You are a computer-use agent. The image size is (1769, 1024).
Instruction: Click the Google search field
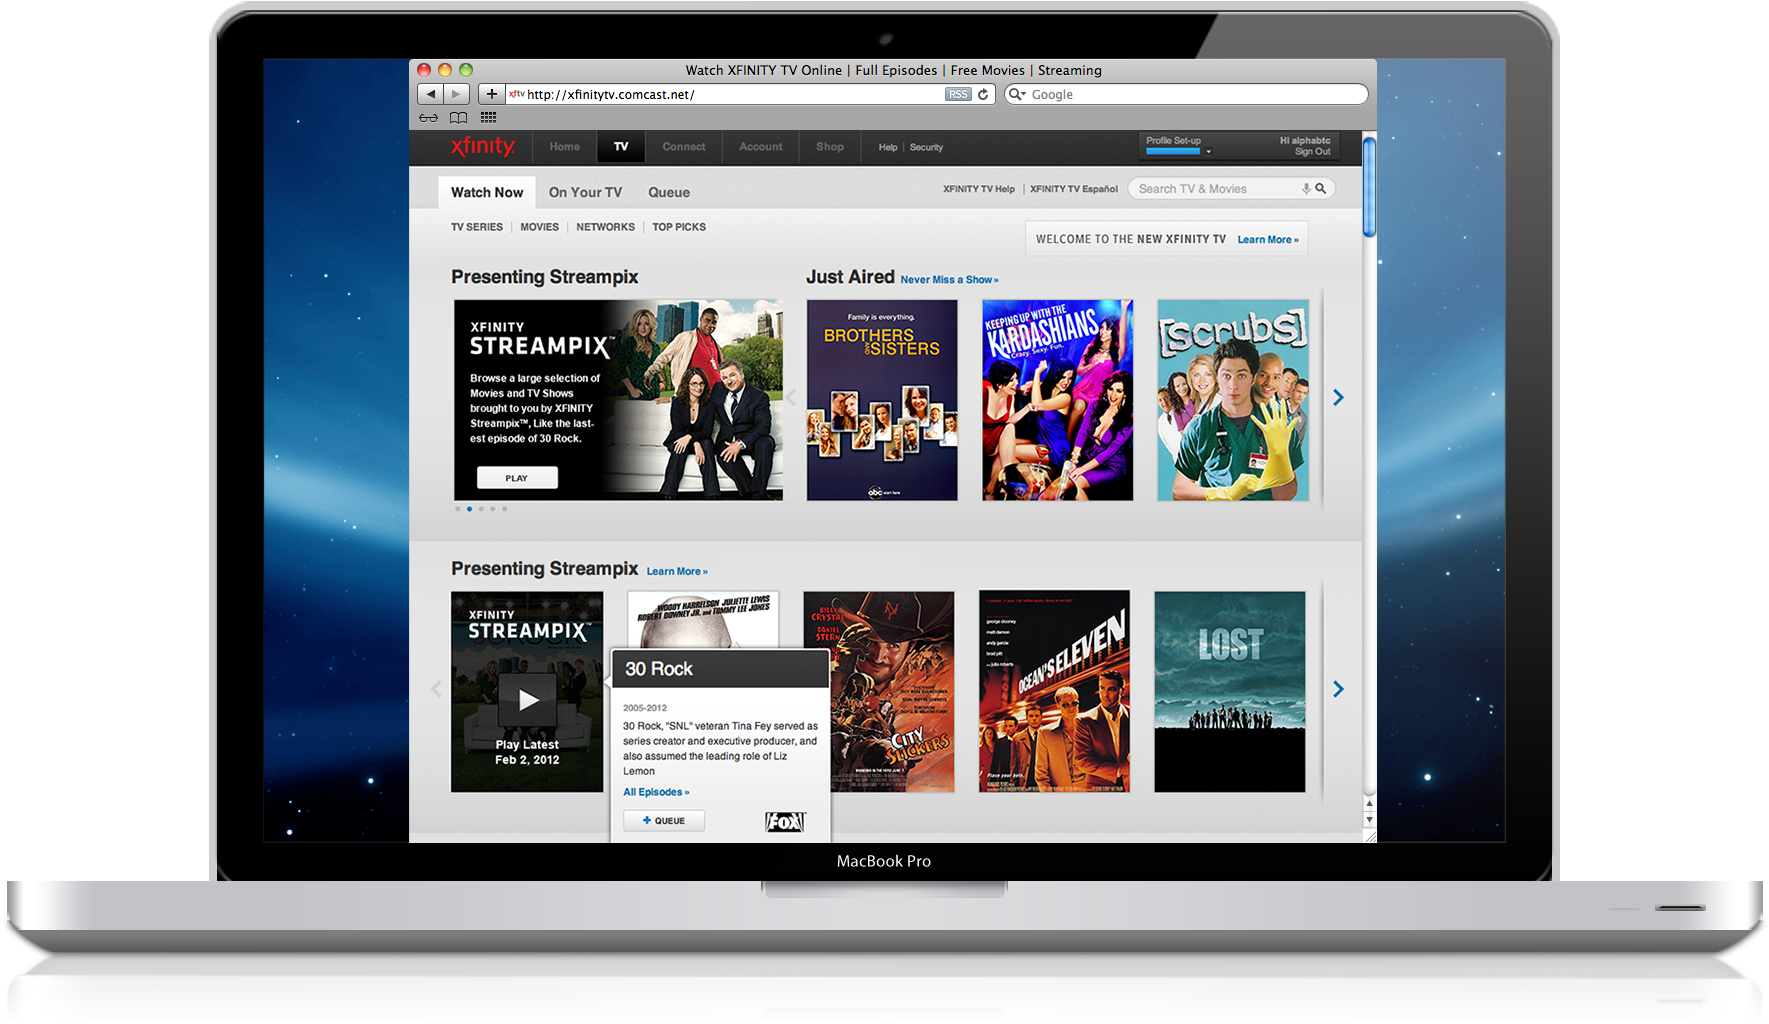click(1186, 94)
